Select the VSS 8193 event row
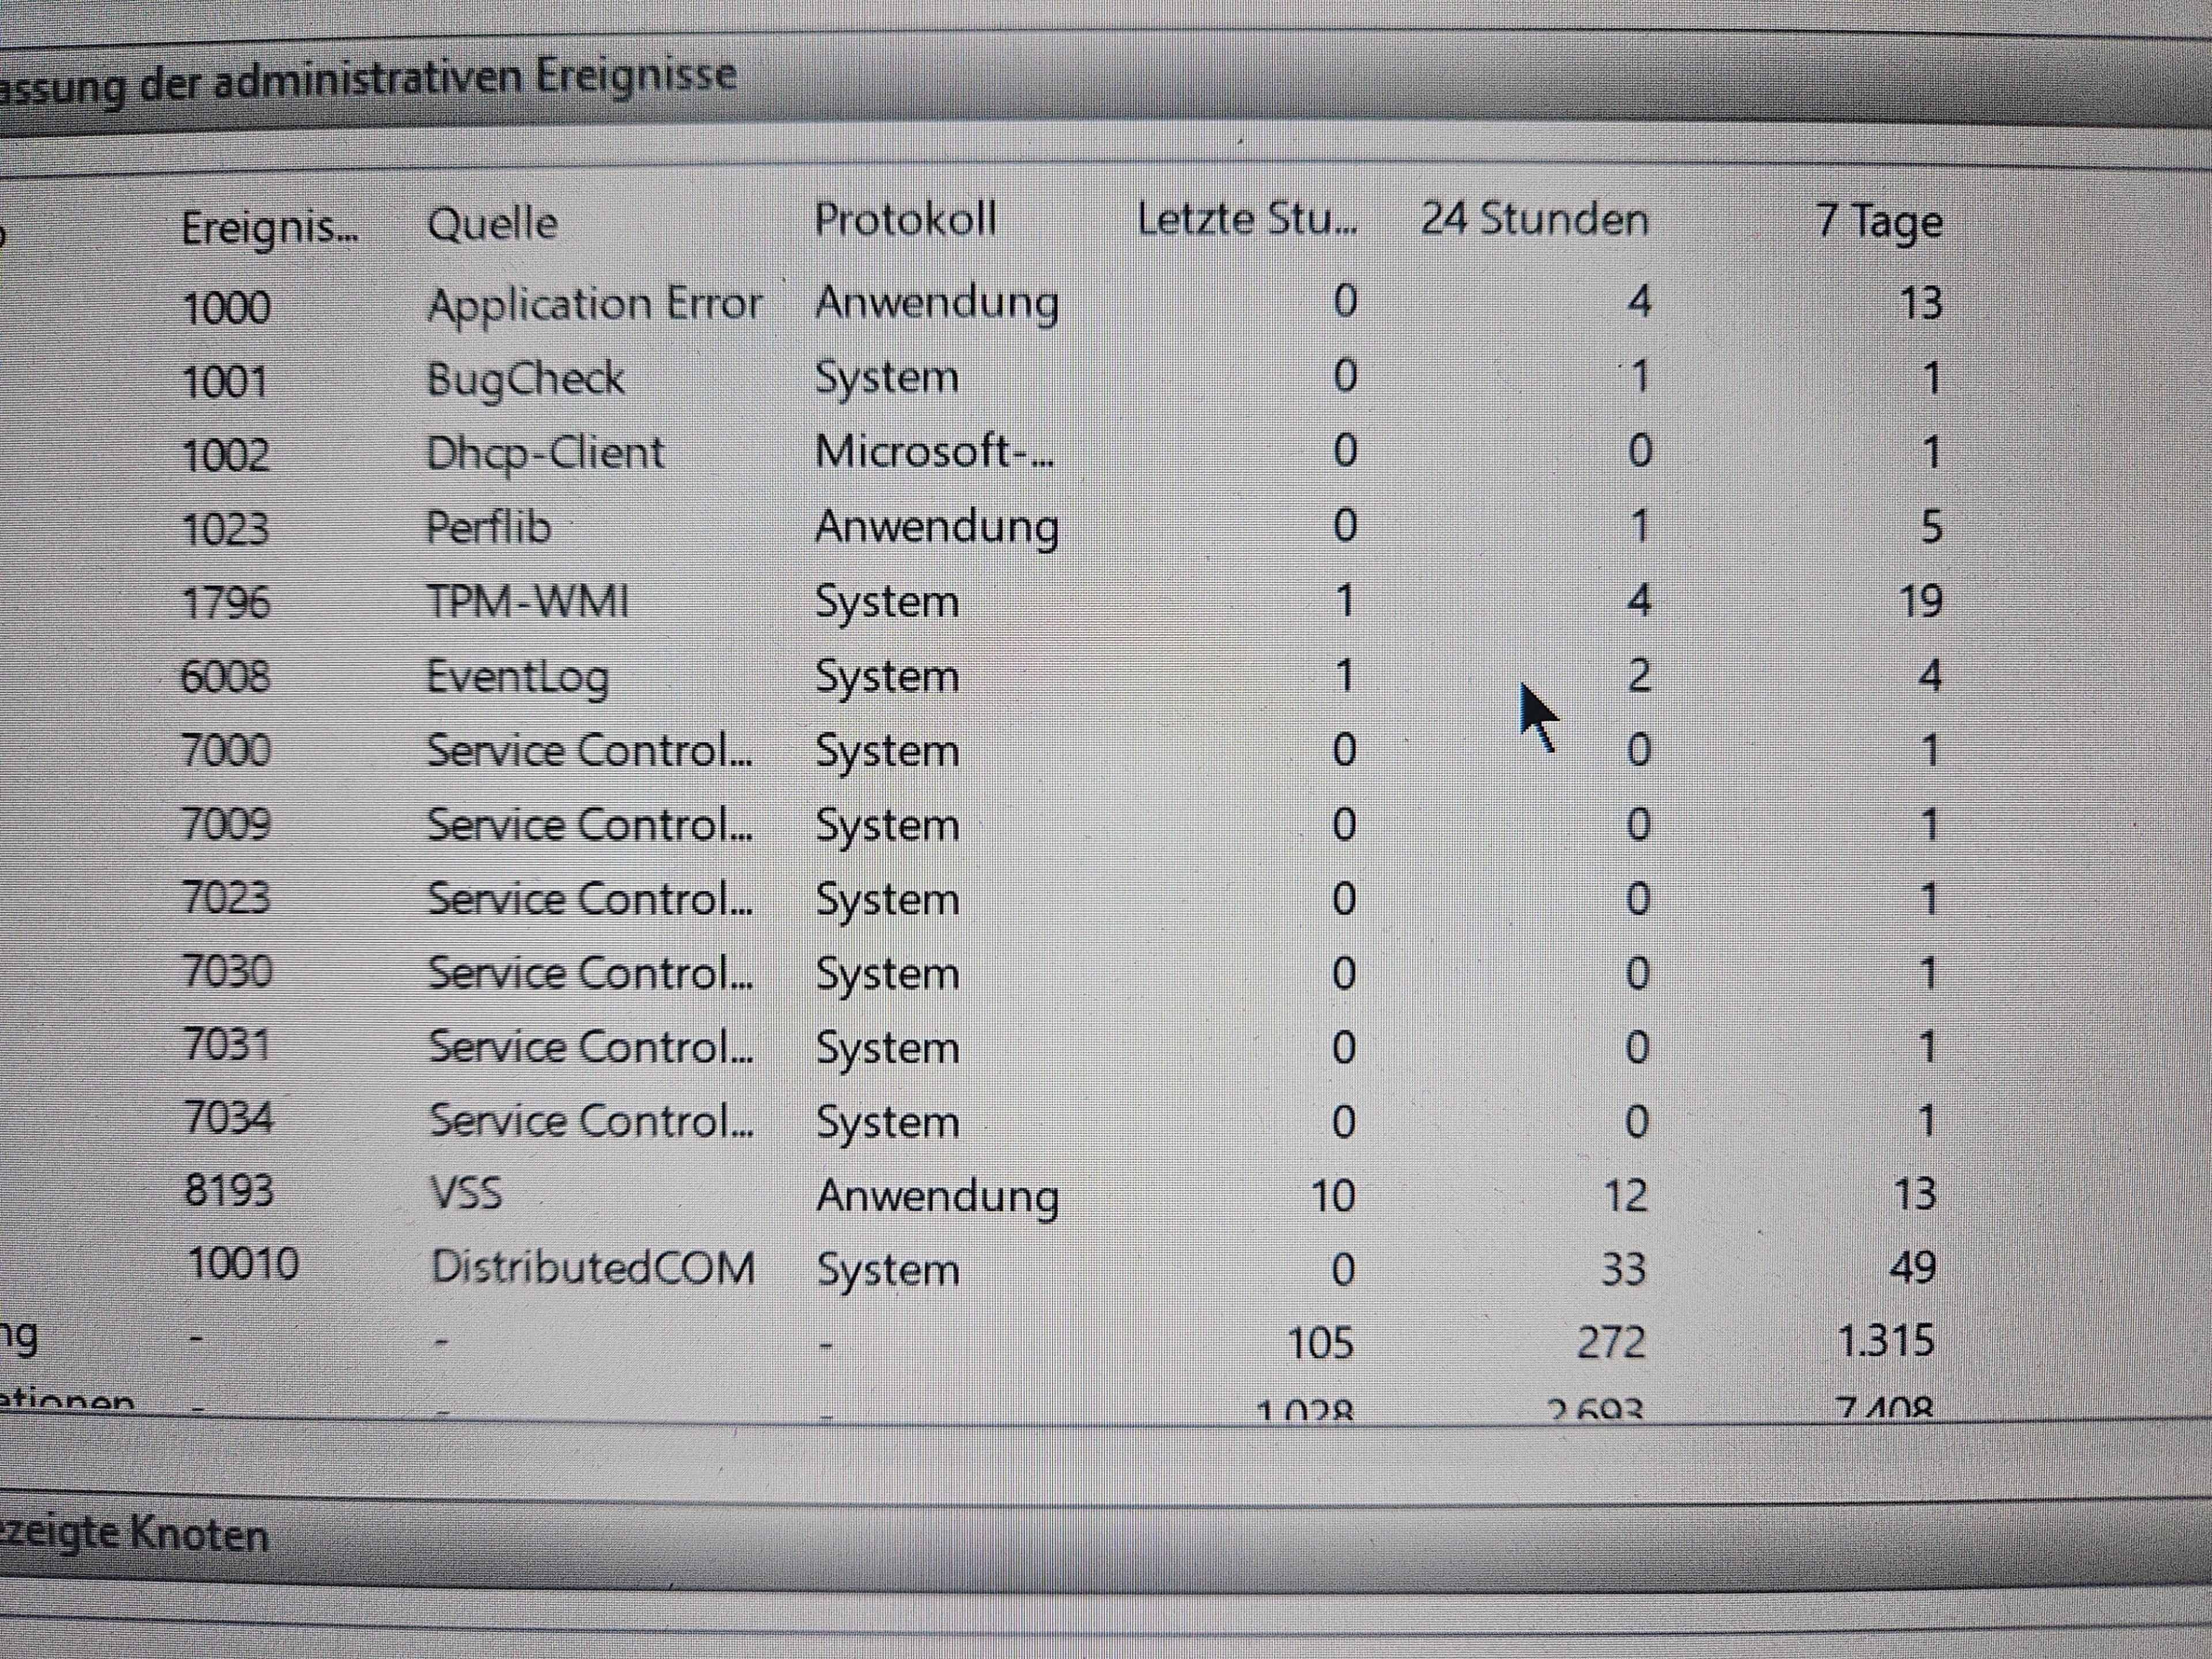 [466, 1194]
